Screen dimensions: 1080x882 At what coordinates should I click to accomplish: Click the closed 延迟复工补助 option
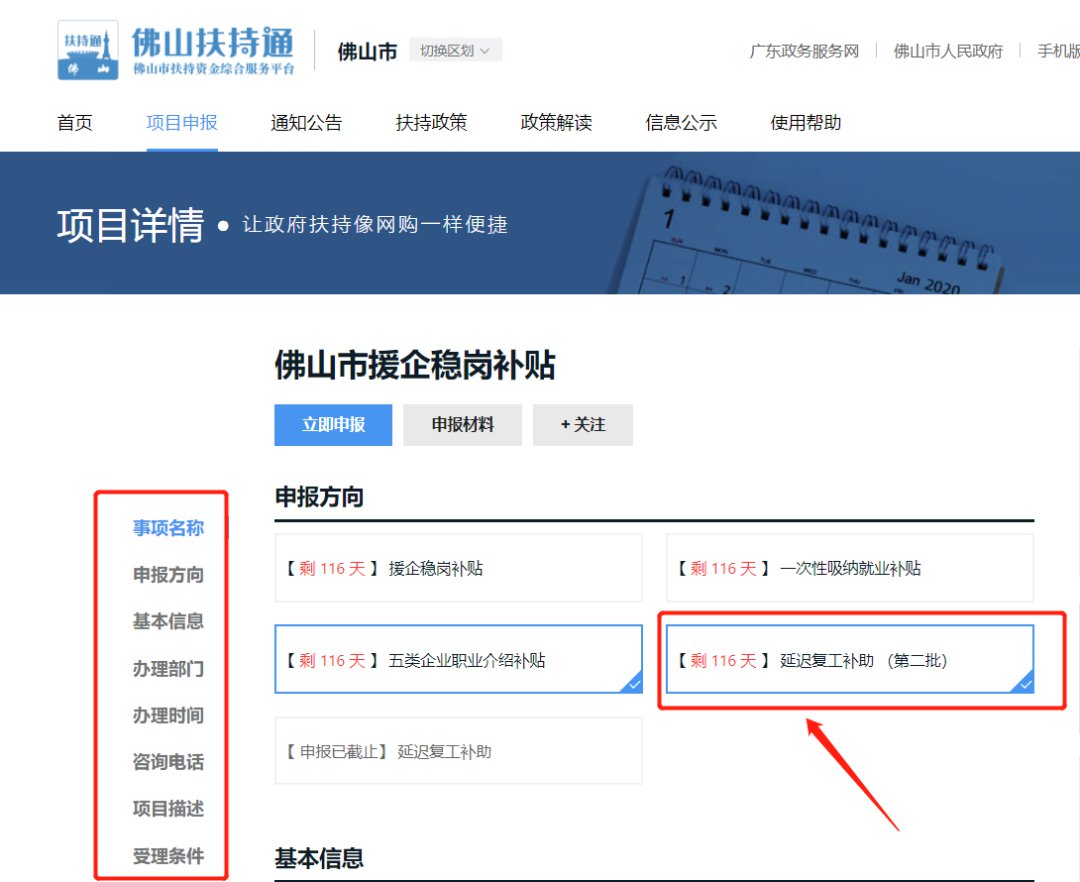(x=458, y=752)
